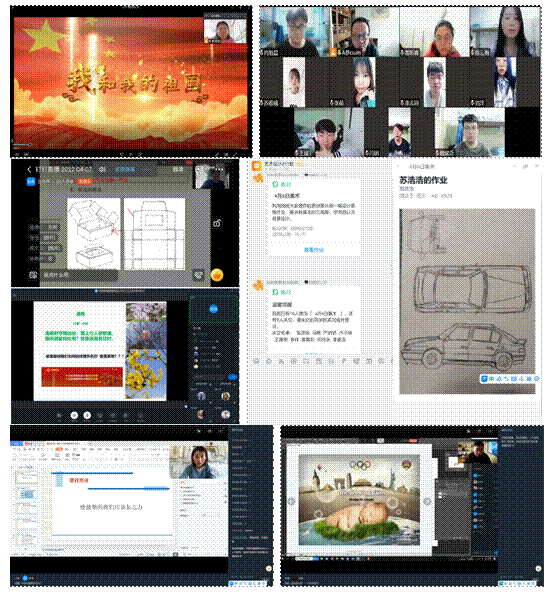Tap the heart like icon in live stream

[x=199, y=275]
